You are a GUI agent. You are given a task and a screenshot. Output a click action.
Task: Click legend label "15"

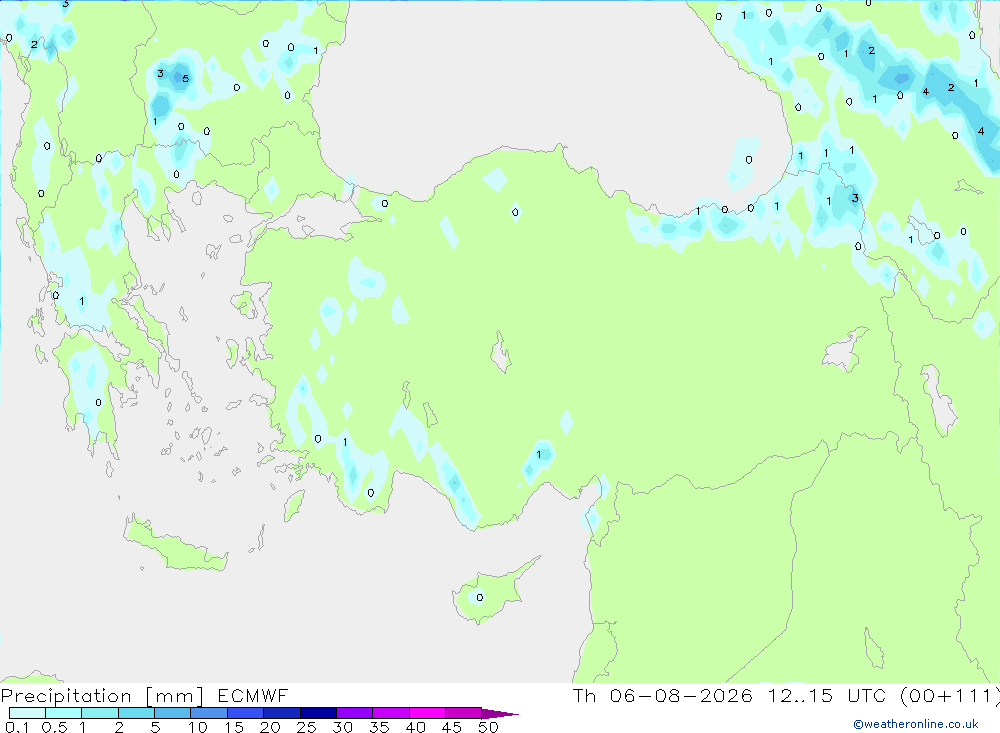coord(234,727)
